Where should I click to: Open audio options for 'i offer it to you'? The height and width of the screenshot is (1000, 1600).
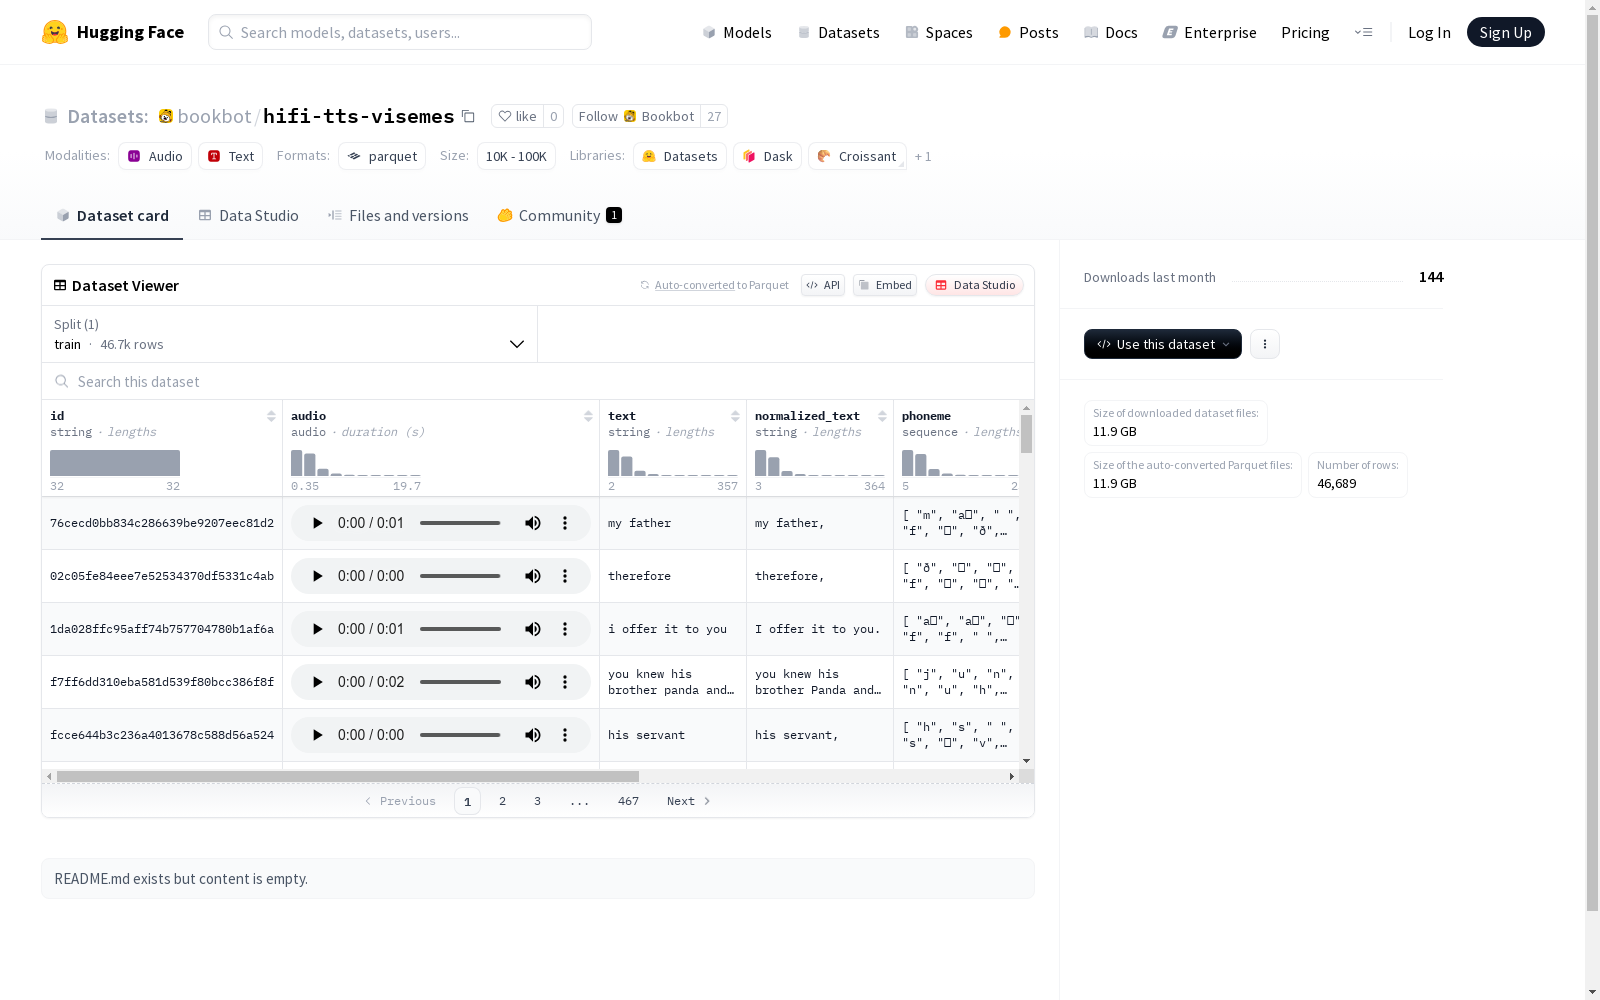click(565, 629)
